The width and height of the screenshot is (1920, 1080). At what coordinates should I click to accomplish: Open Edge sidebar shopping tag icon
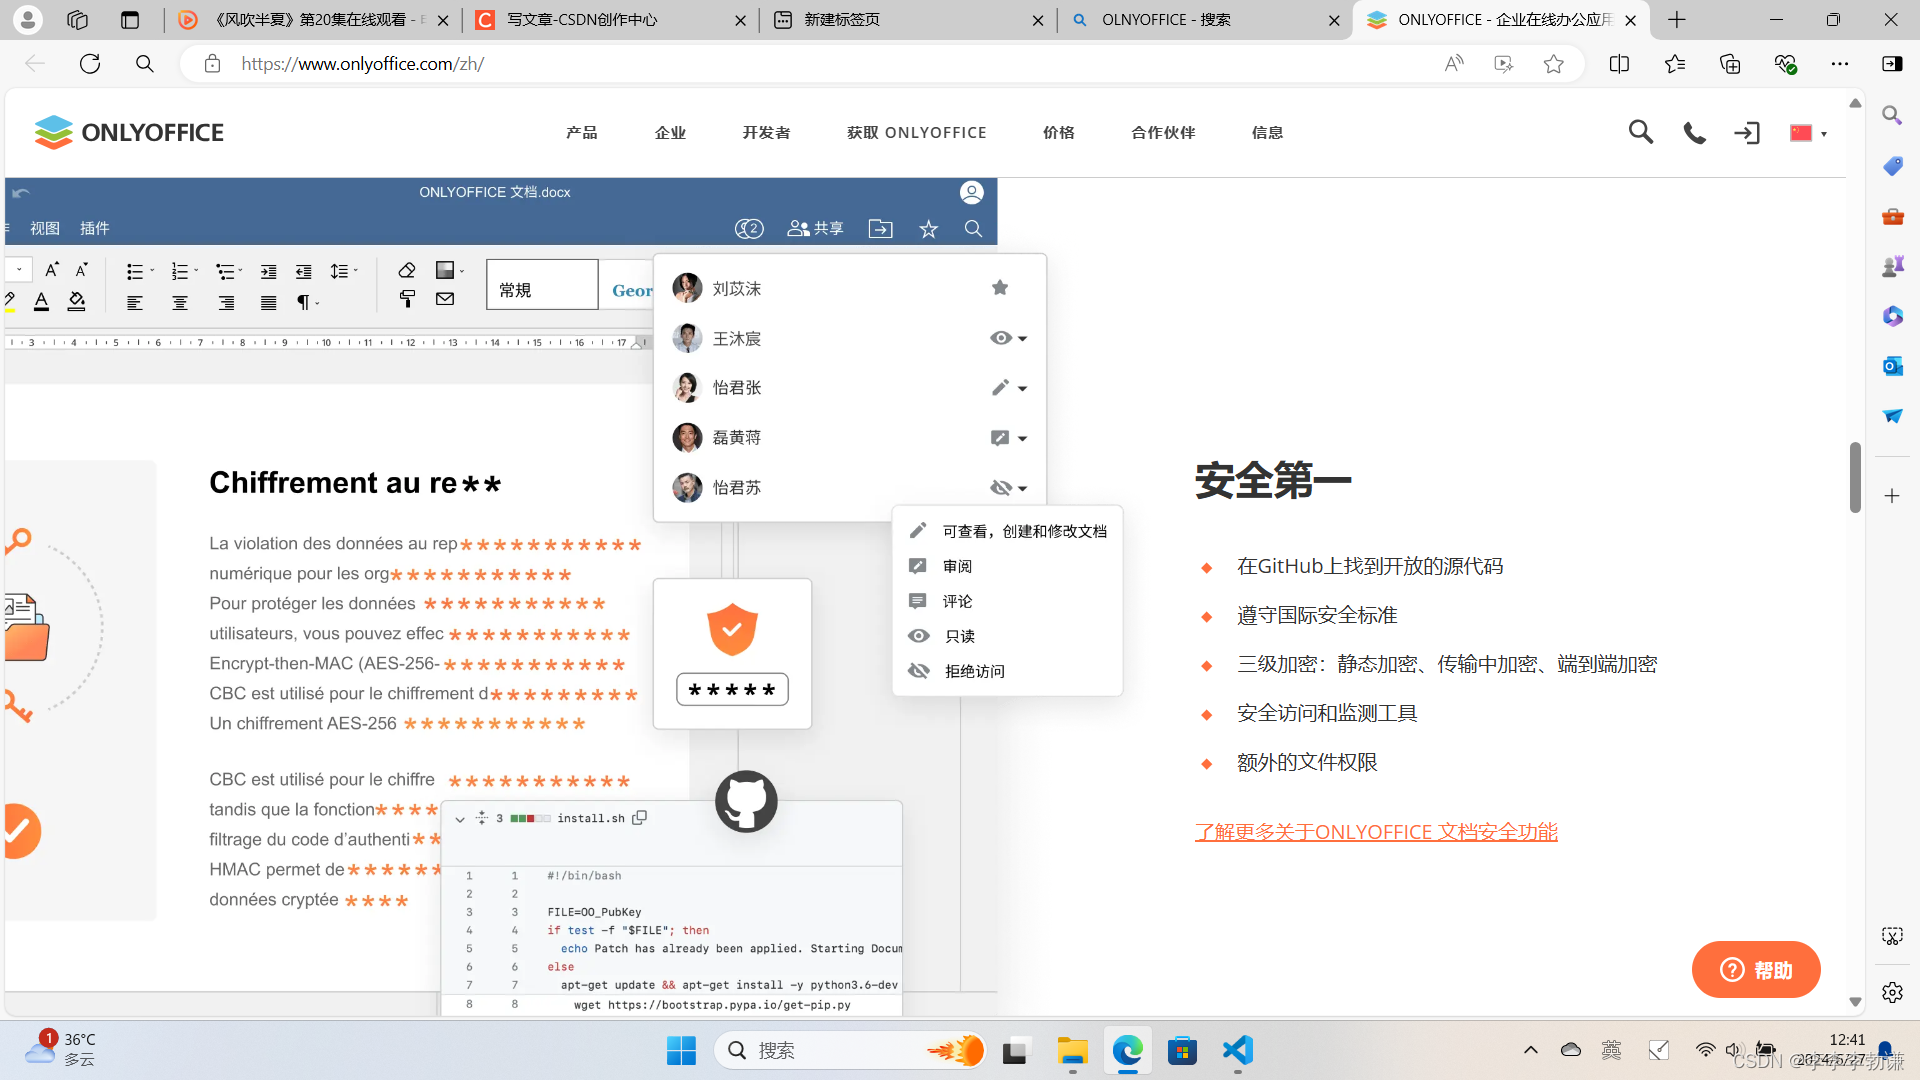(x=1892, y=166)
